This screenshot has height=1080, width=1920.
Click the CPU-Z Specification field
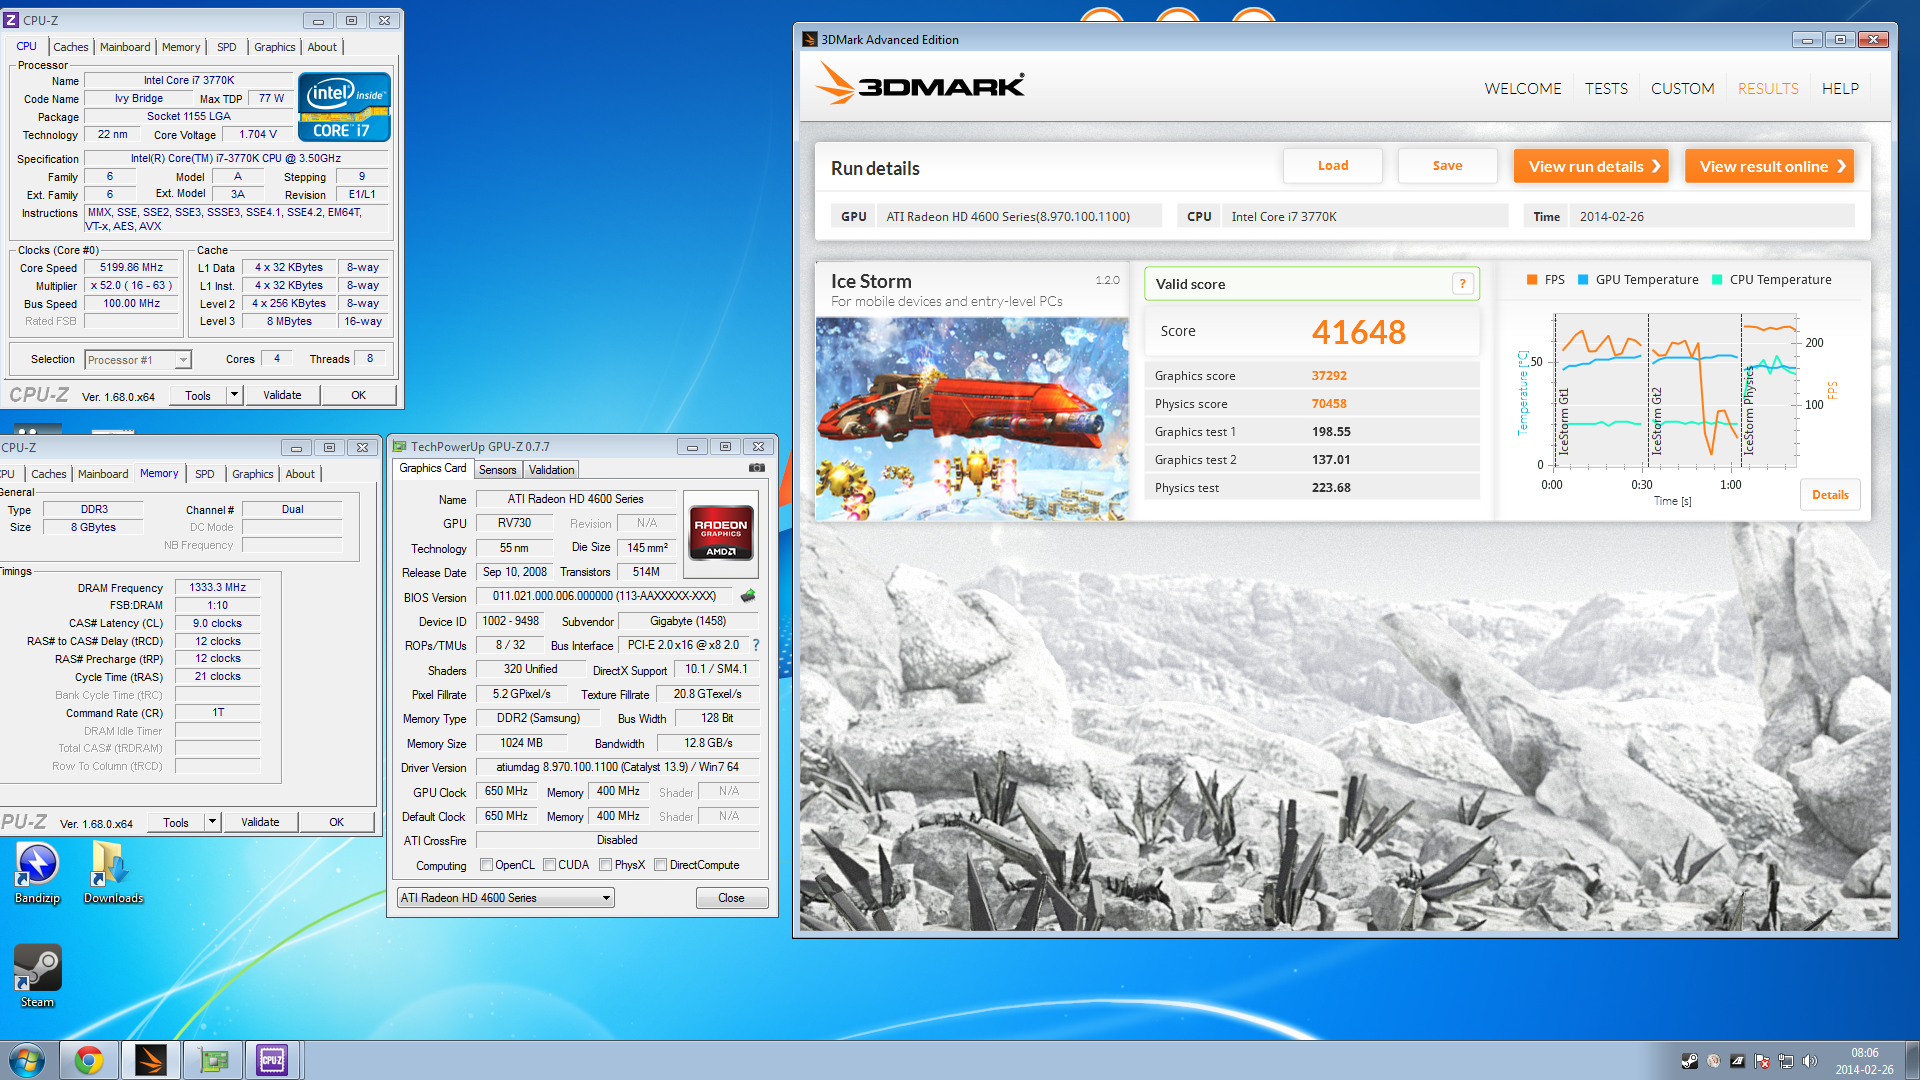[236, 158]
